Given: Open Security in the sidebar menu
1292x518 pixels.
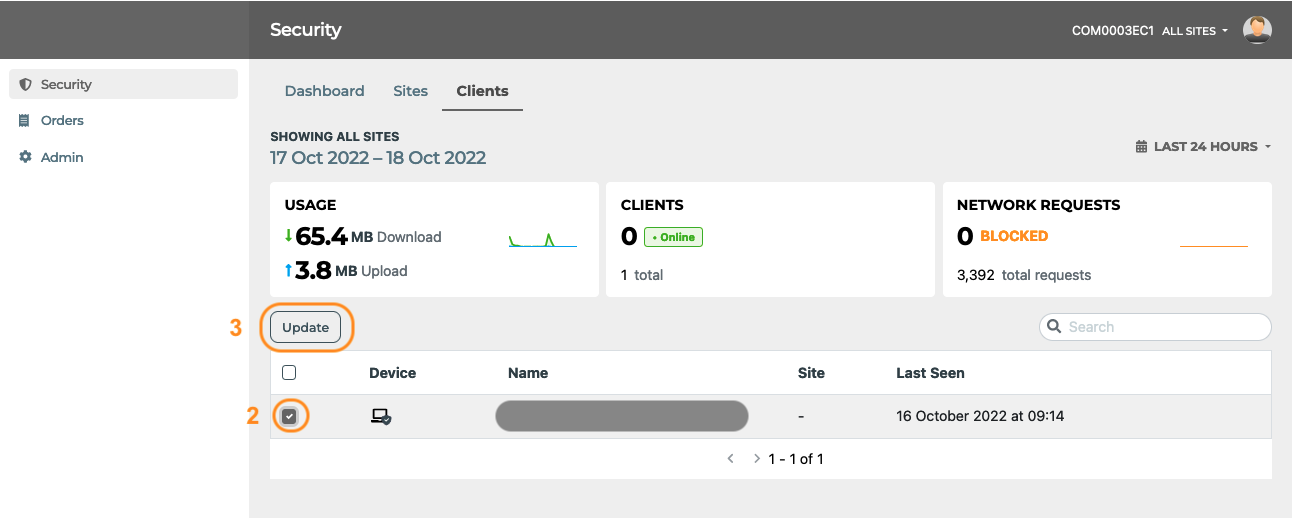Looking at the screenshot, I should 123,84.
